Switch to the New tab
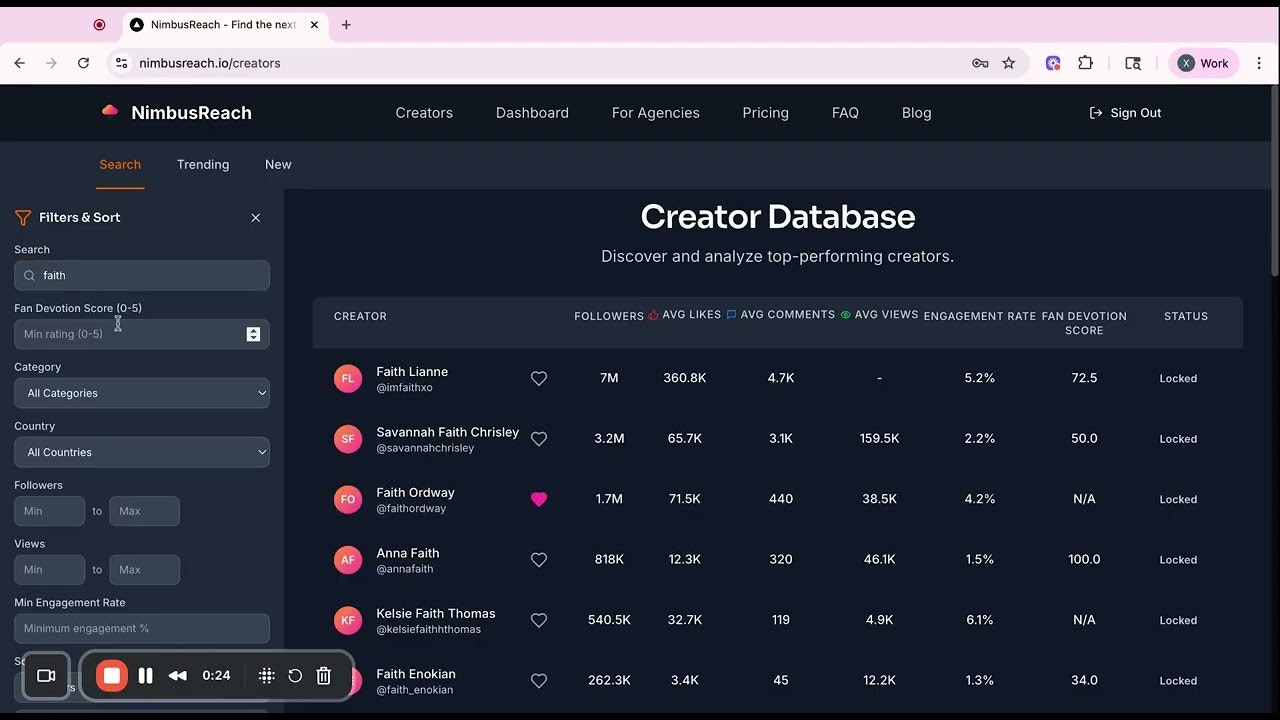This screenshot has width=1280, height=720. 278,164
